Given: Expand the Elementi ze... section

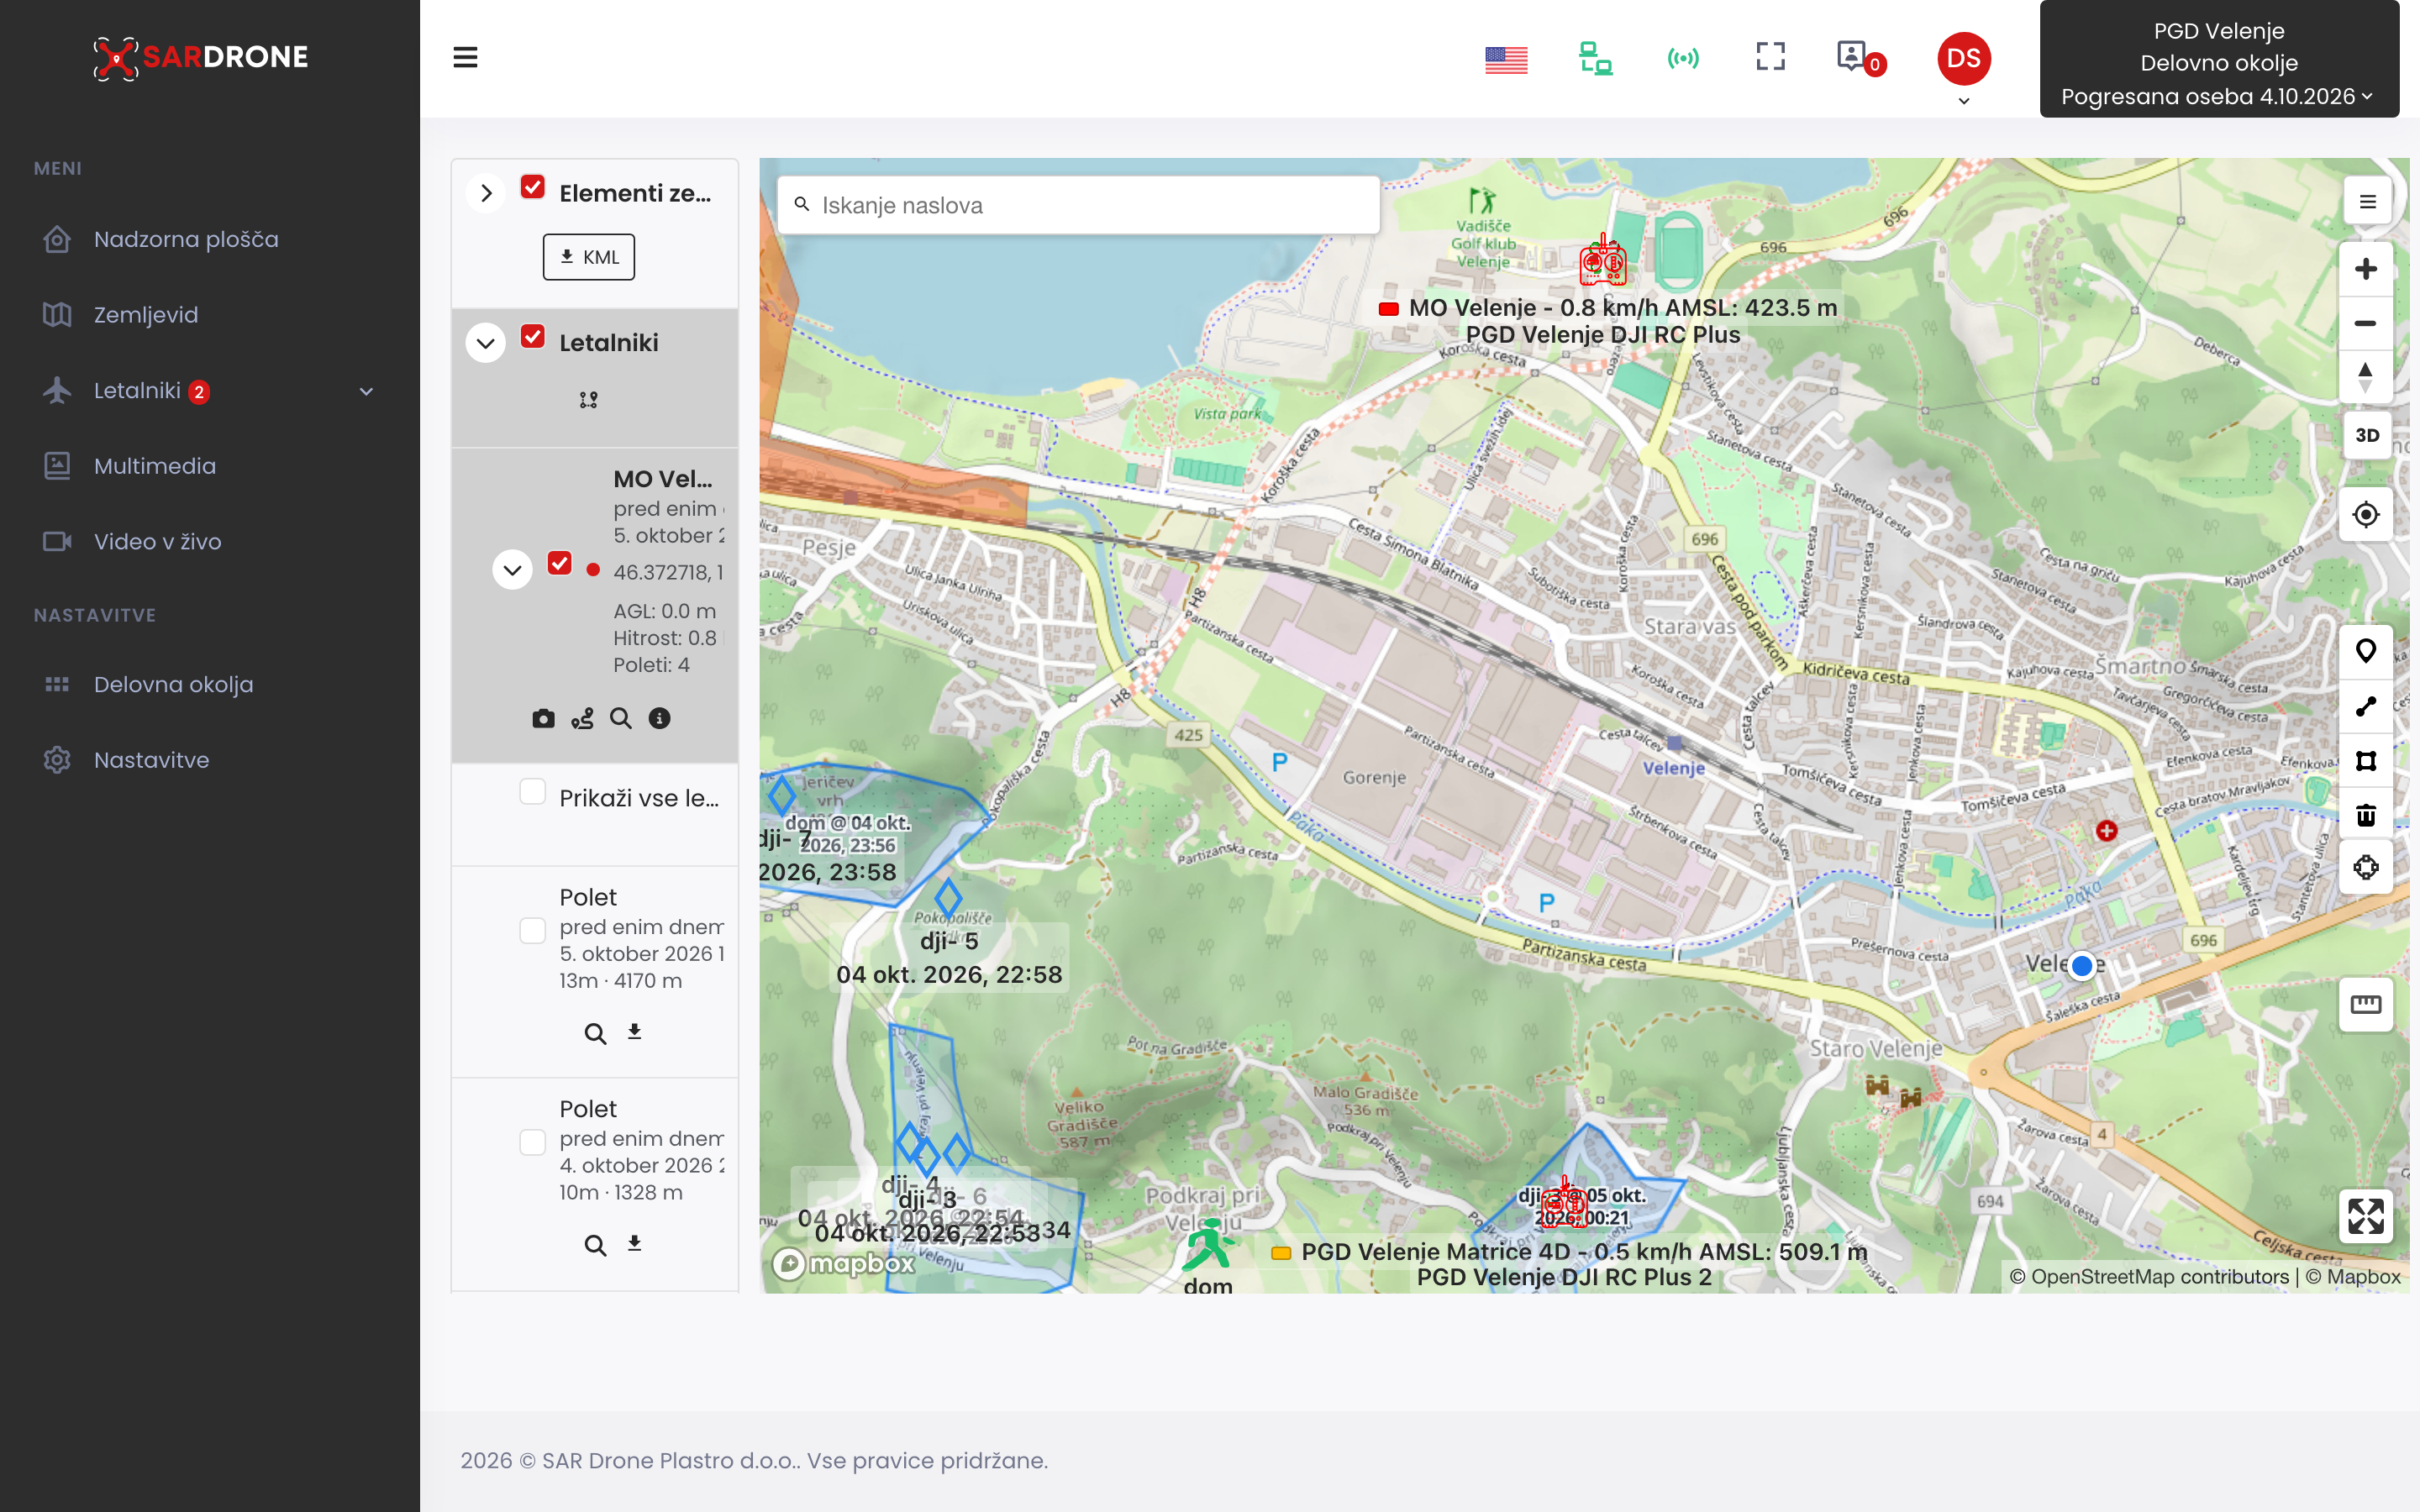Looking at the screenshot, I should (486, 193).
